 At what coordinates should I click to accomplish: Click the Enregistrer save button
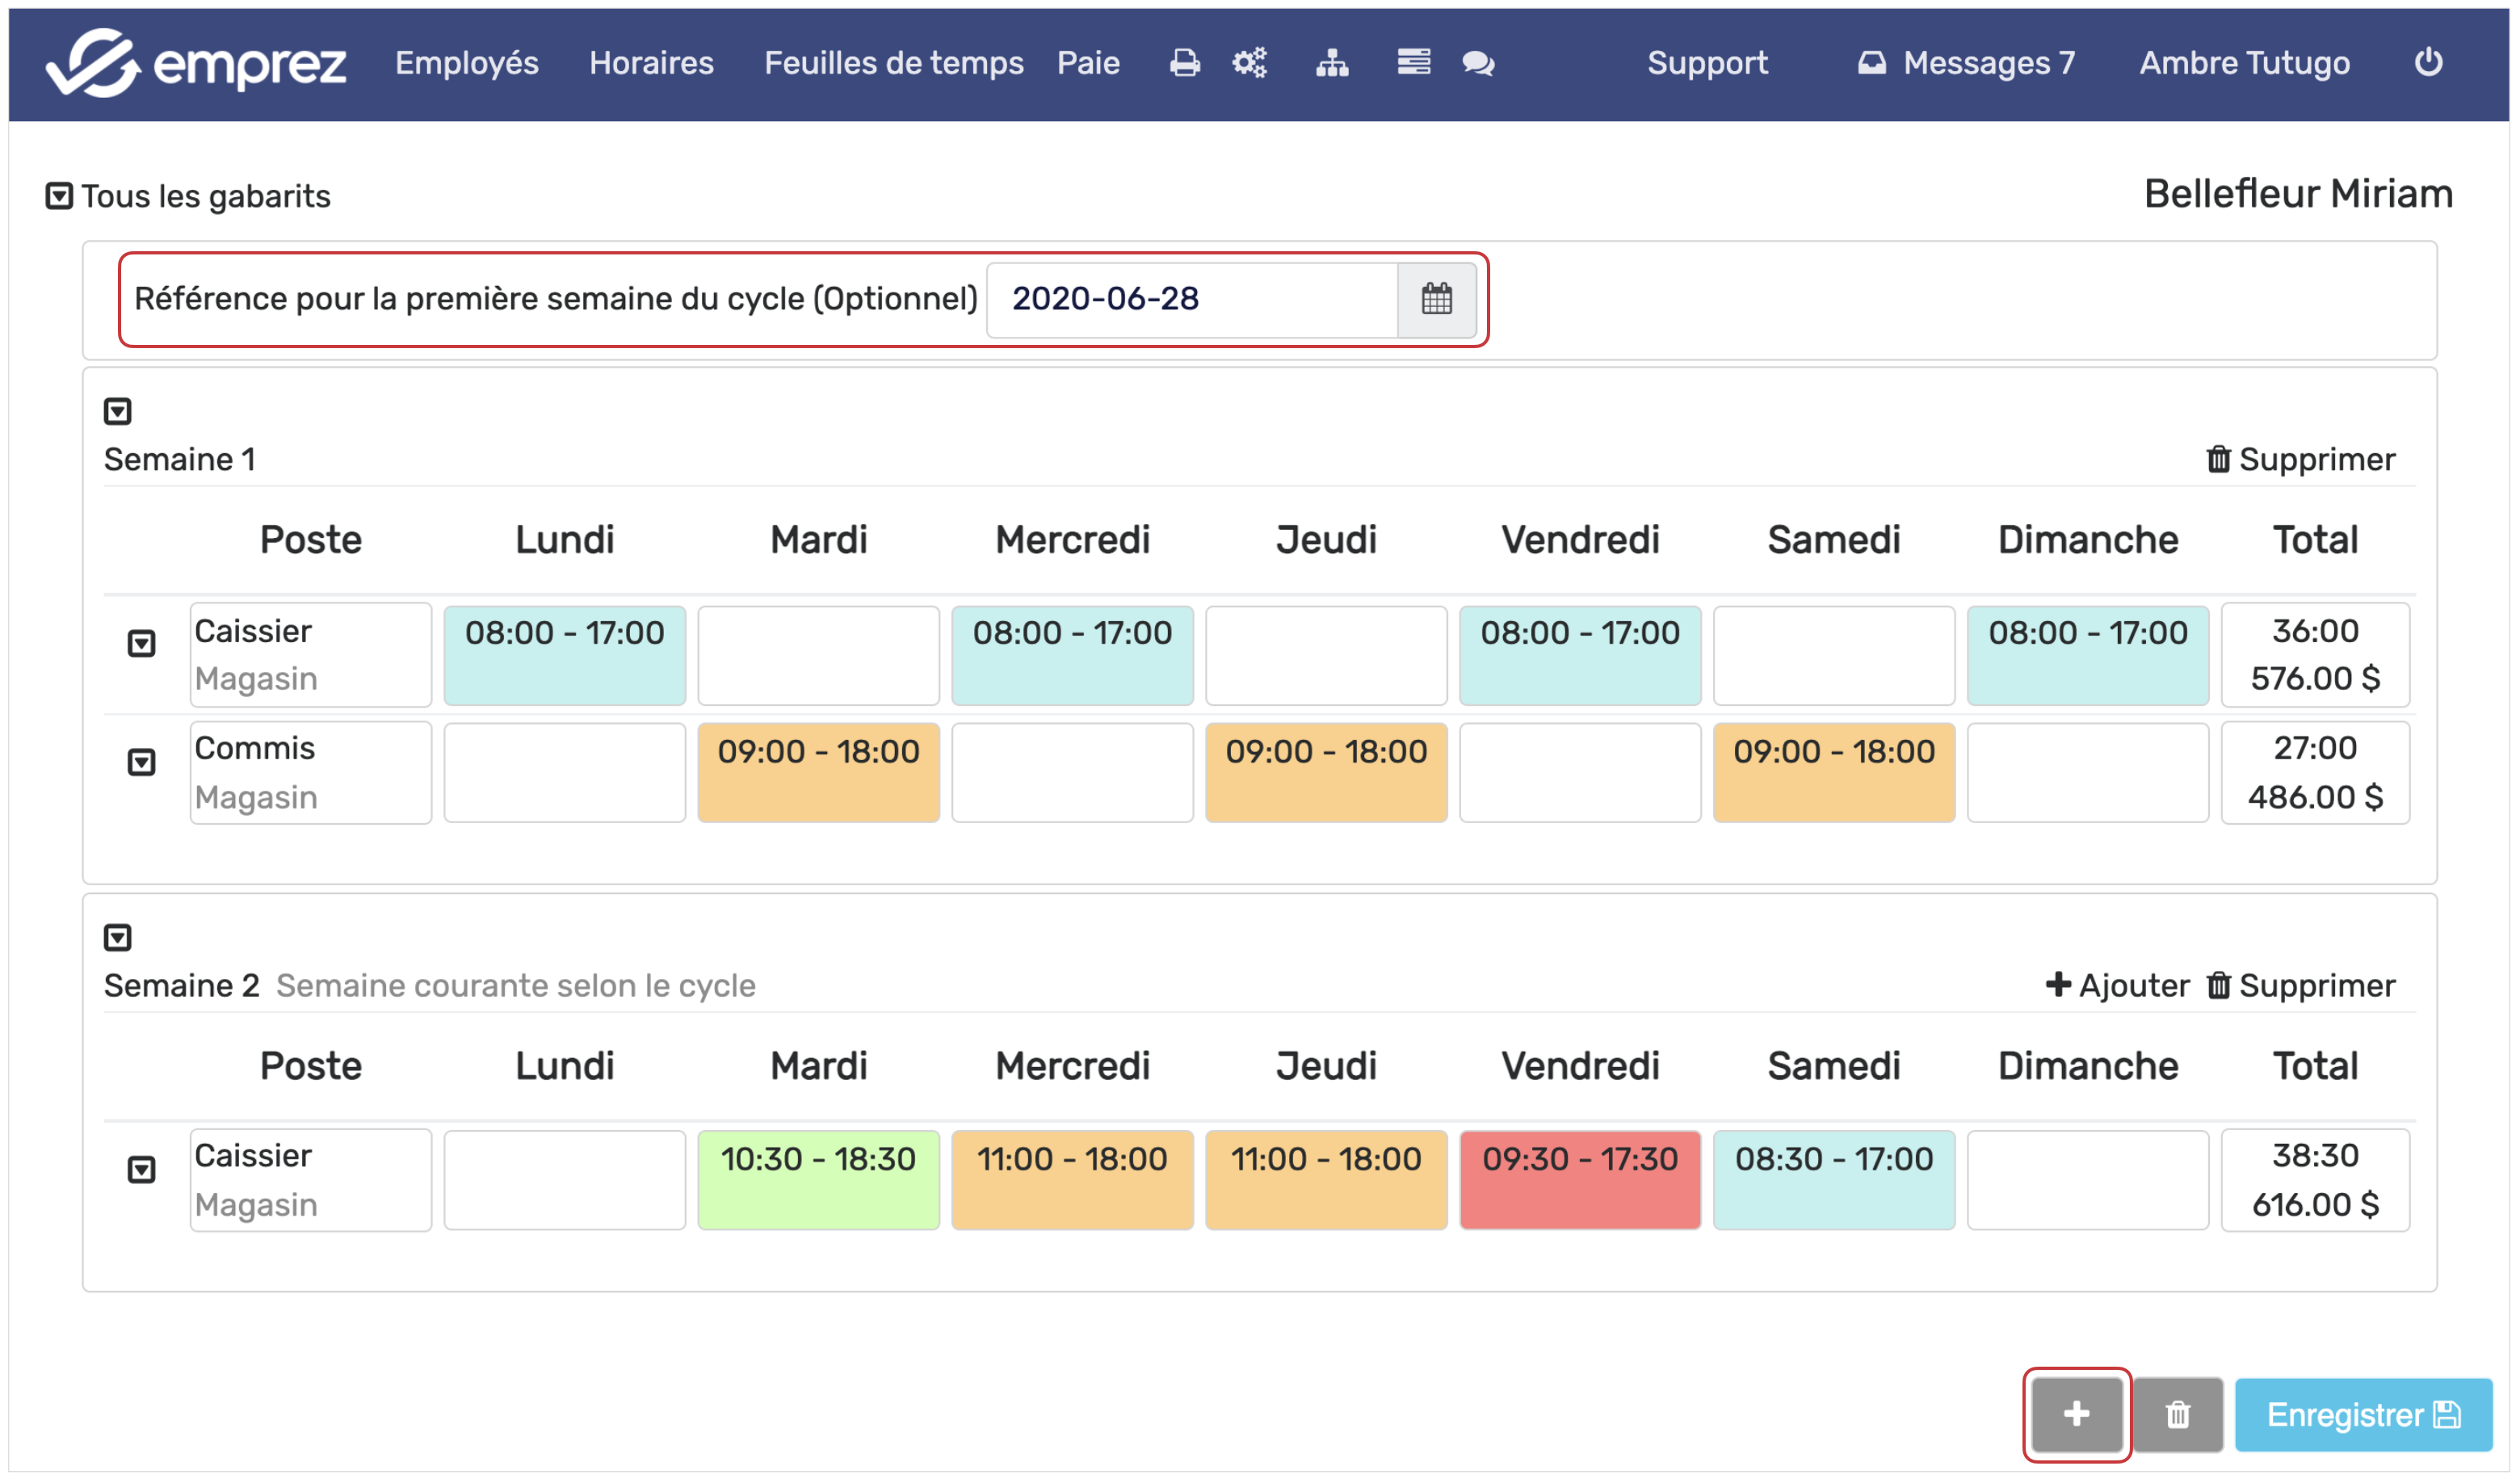[x=2362, y=1414]
